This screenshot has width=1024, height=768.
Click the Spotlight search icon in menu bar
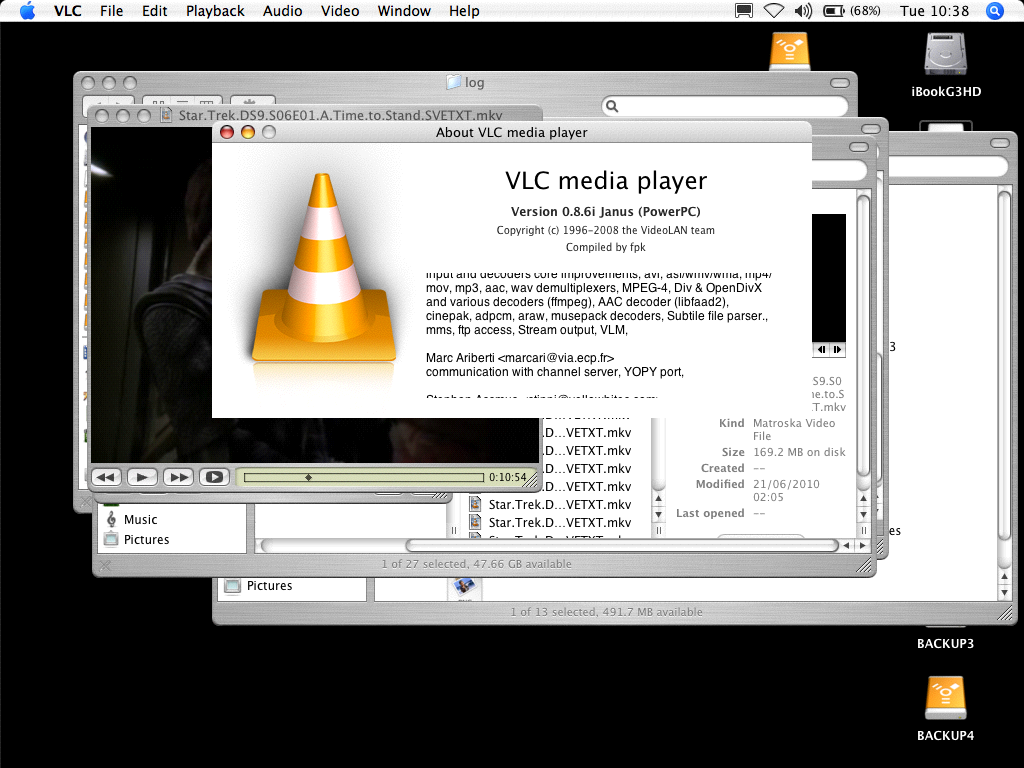(995, 11)
